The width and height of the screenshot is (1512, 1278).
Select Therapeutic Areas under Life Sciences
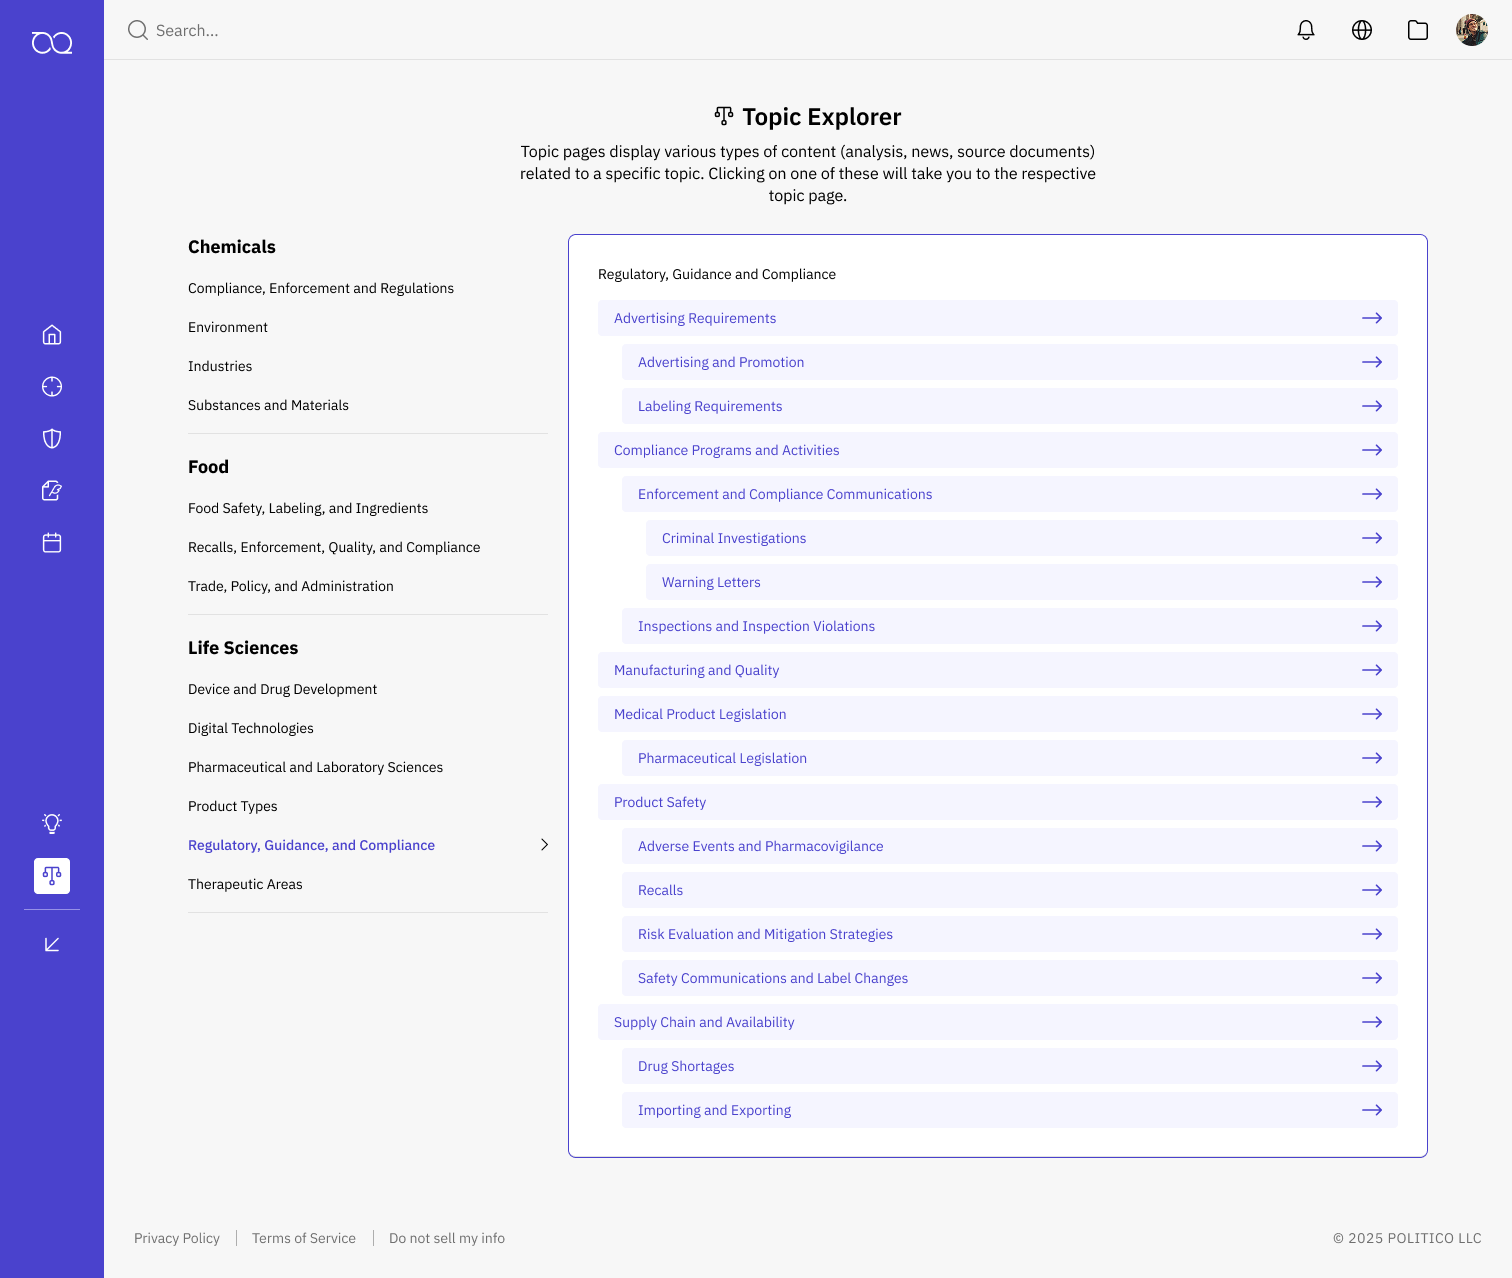[245, 884]
